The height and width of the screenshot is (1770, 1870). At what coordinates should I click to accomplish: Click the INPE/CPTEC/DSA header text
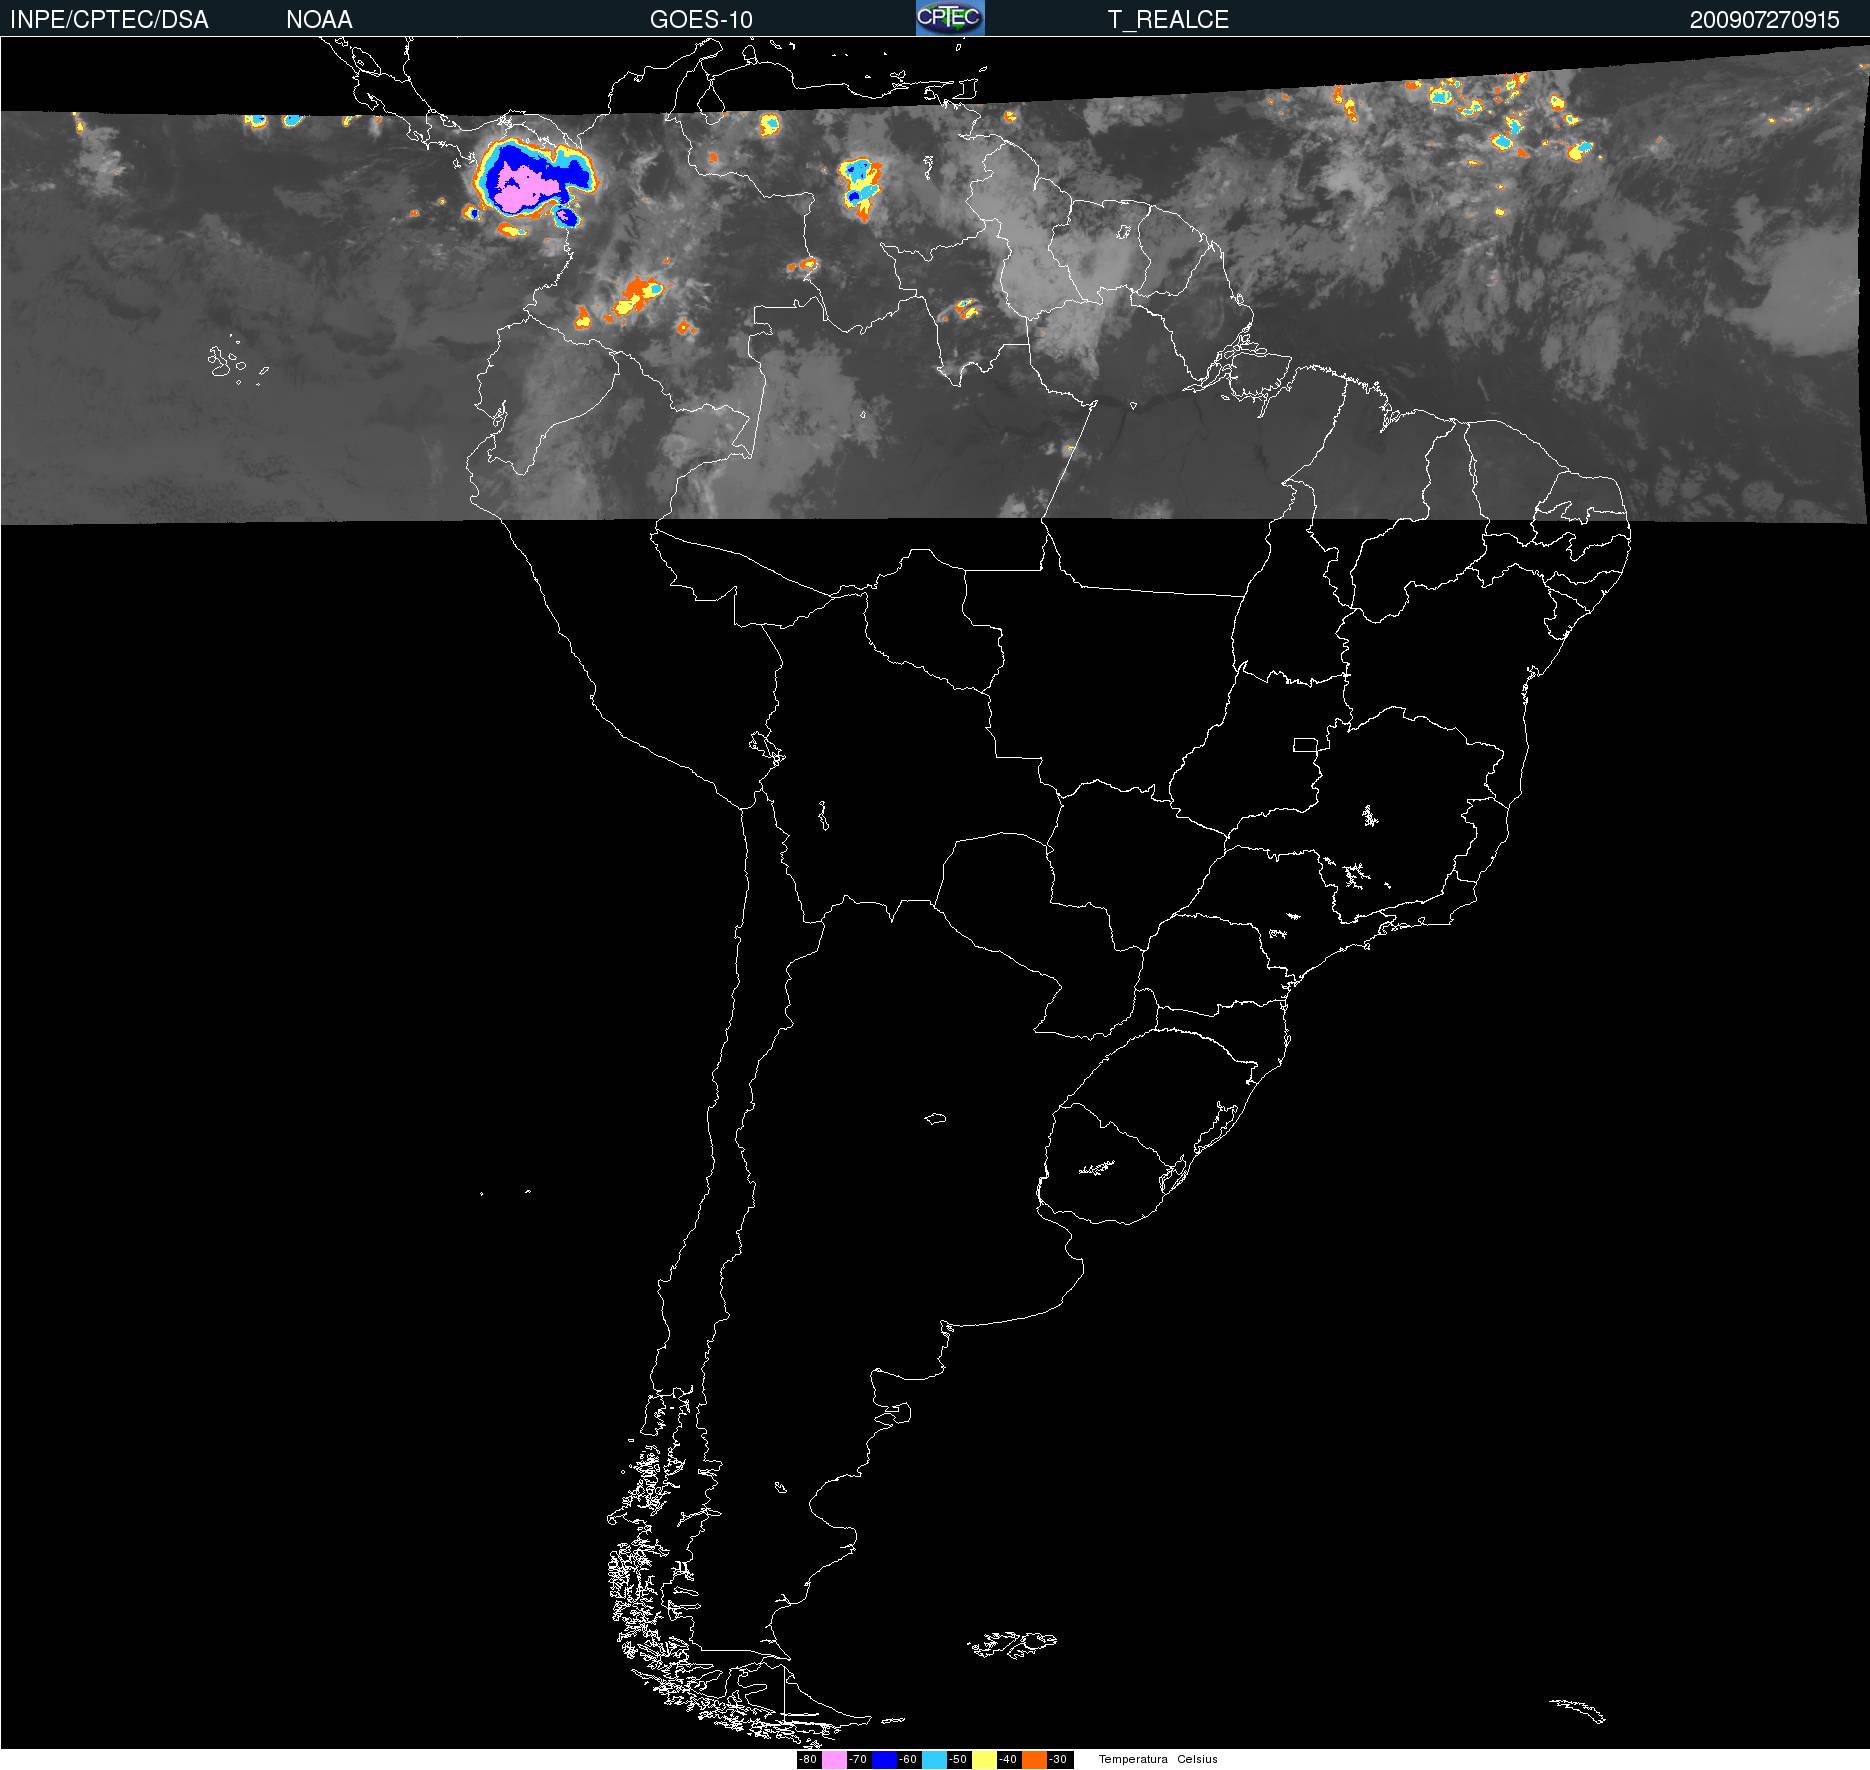pyautogui.click(x=109, y=20)
